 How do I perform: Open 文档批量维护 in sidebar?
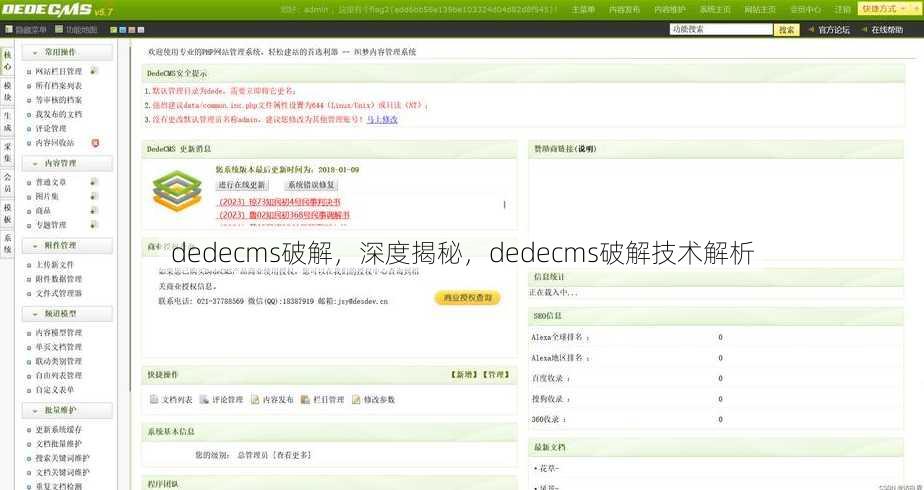click(x=58, y=443)
